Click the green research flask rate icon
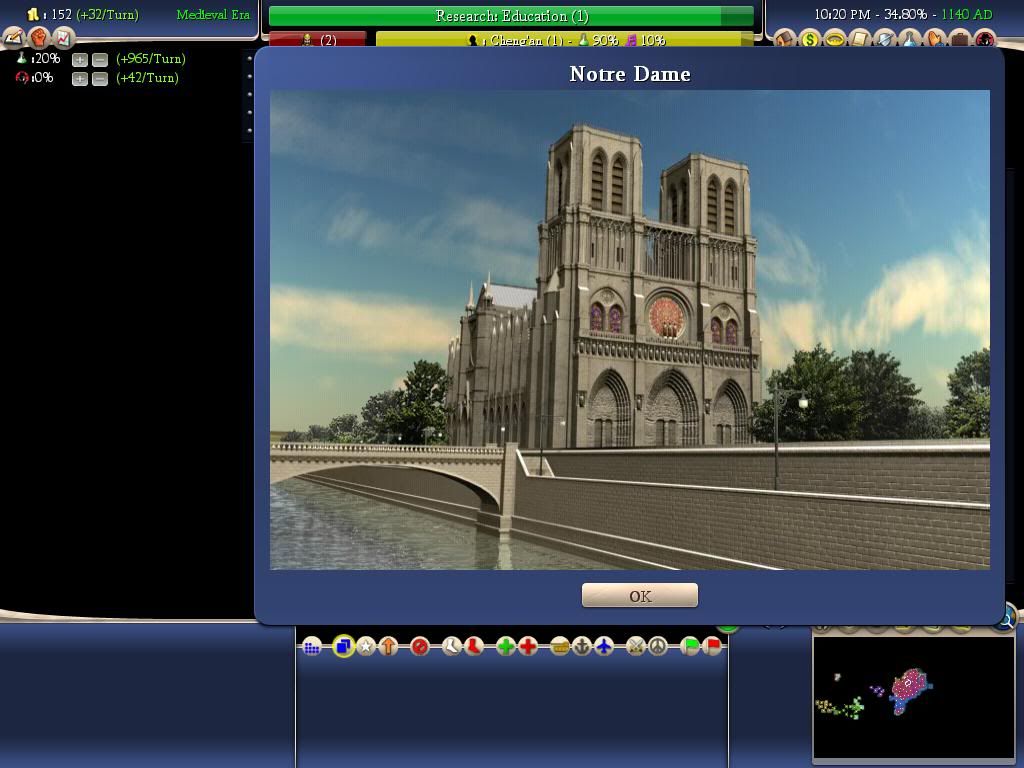Image resolution: width=1024 pixels, height=768 pixels. click(22, 59)
